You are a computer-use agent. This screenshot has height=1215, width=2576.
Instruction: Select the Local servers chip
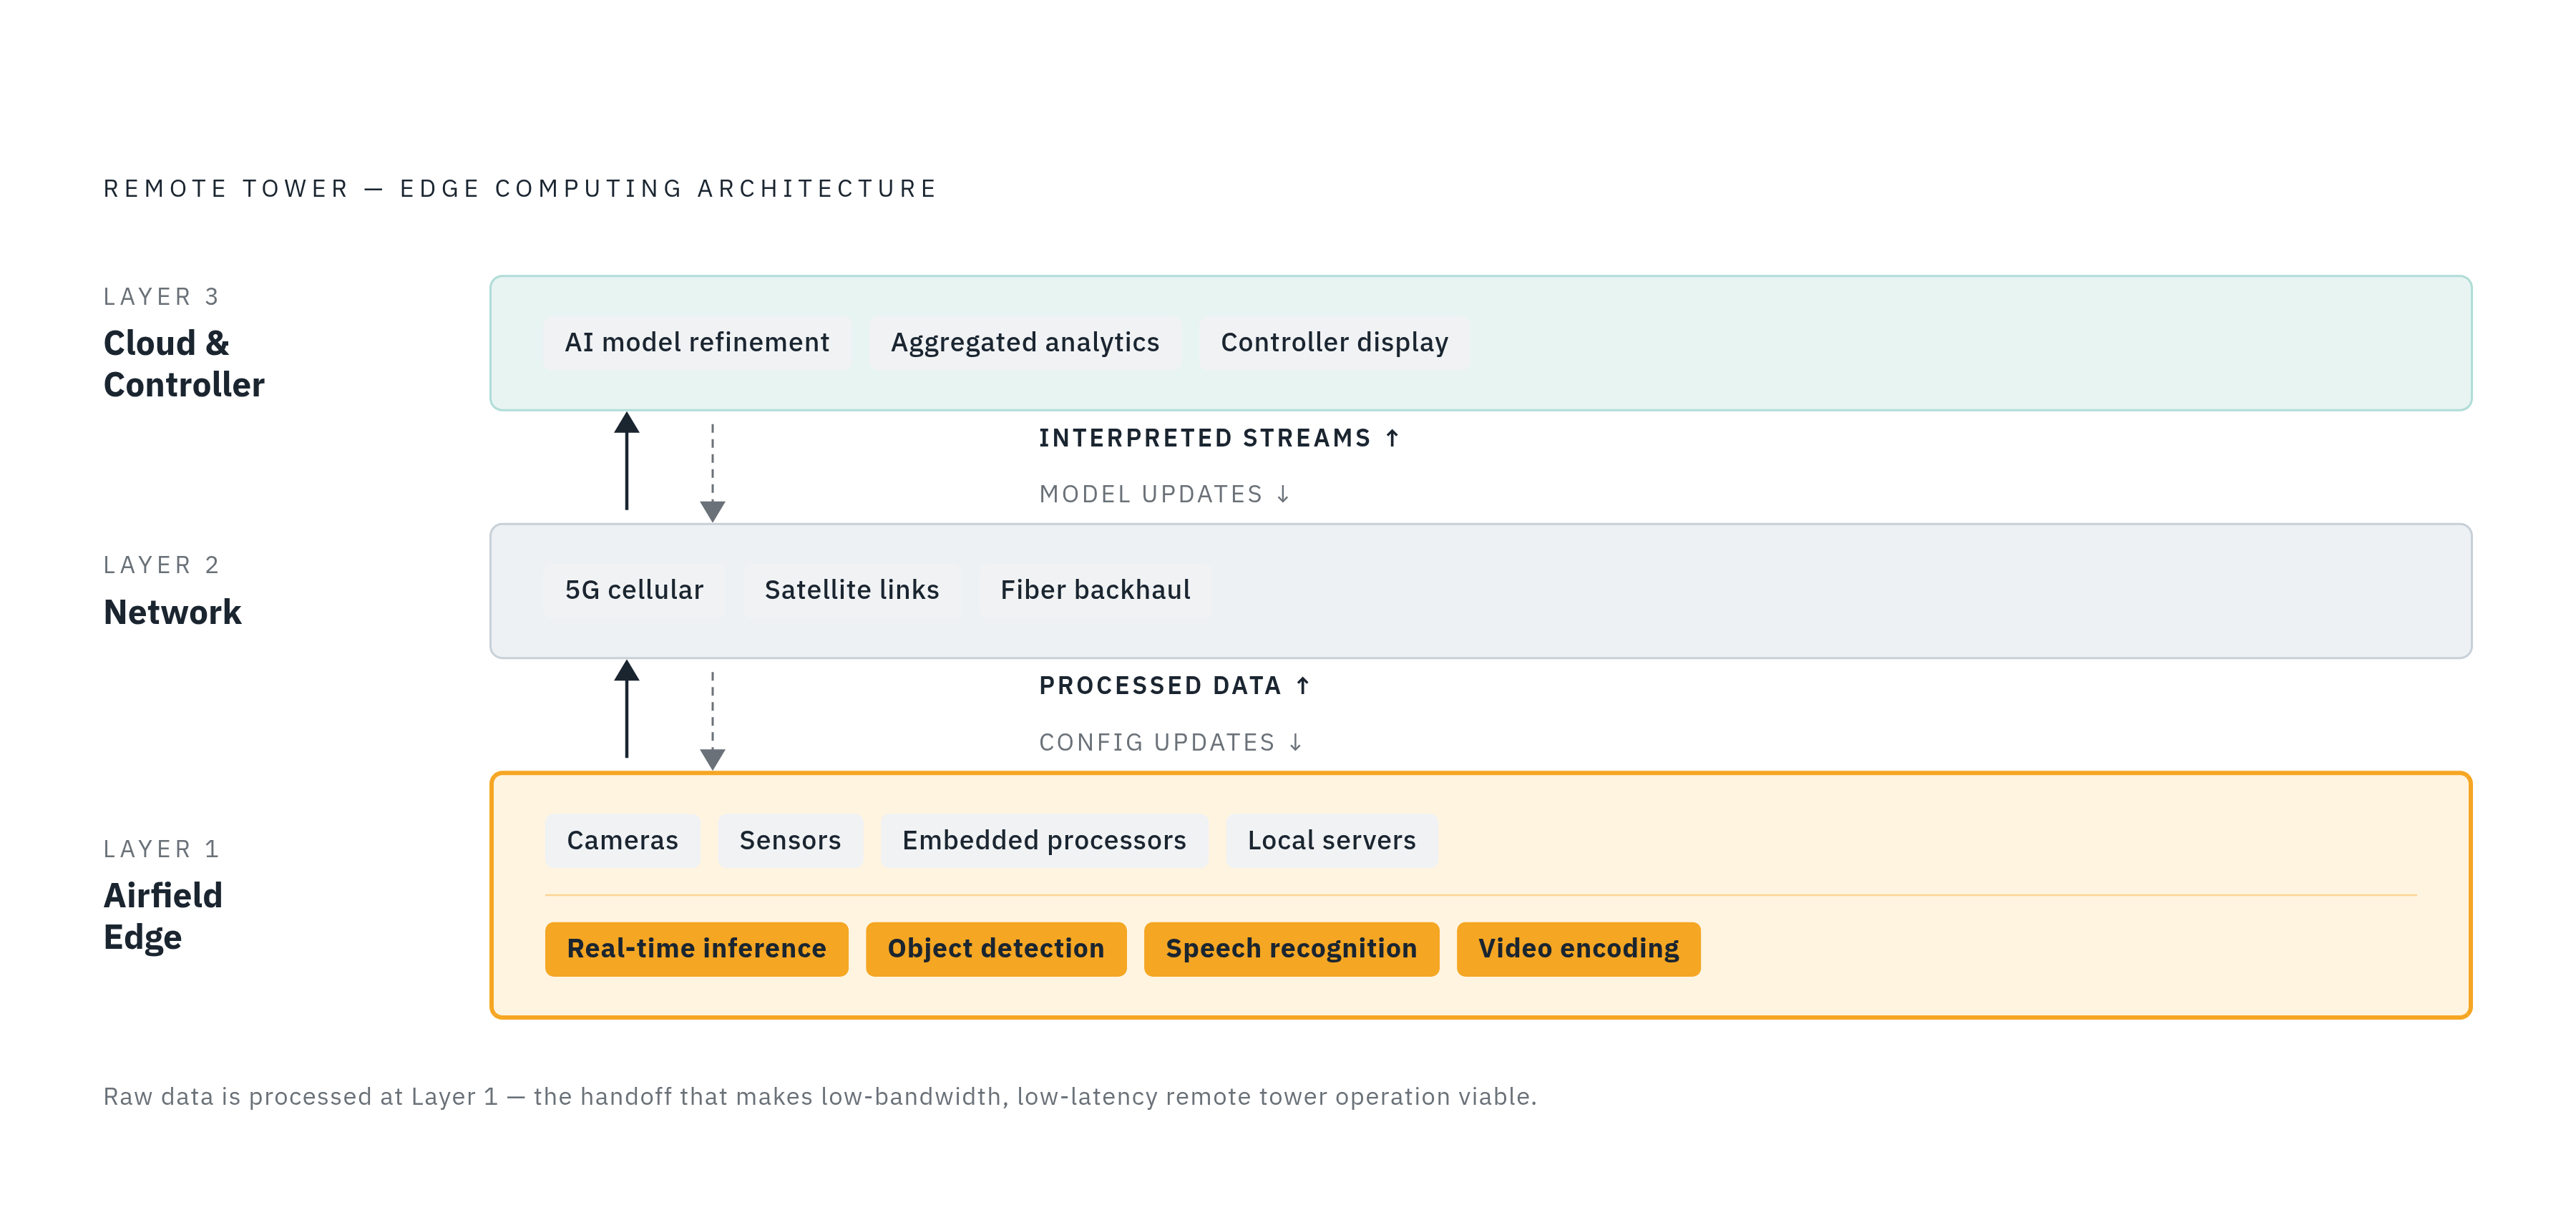(1331, 840)
